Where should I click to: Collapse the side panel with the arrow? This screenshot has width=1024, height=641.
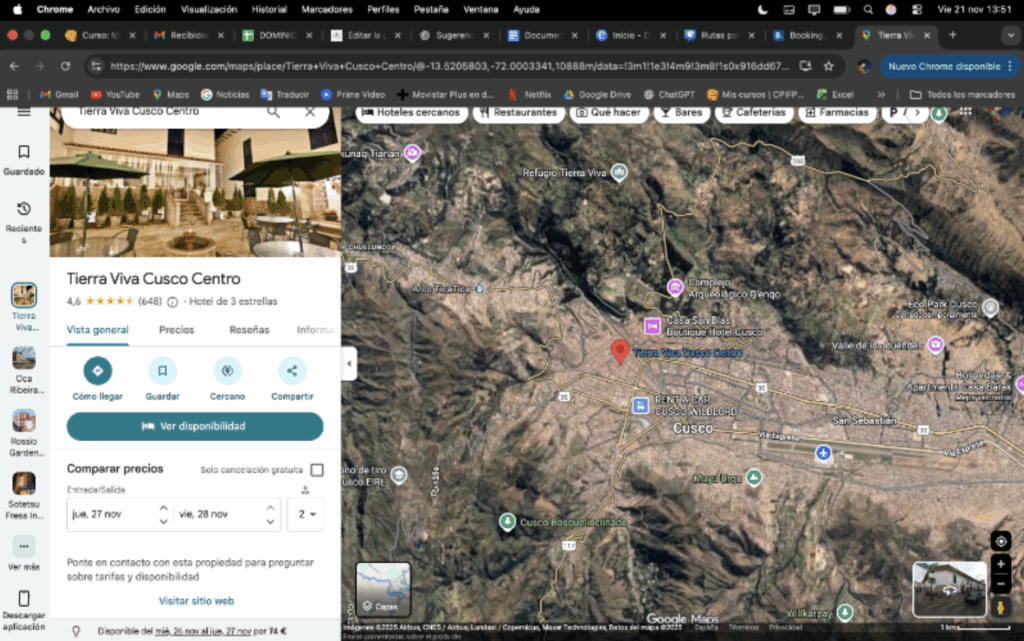click(349, 363)
